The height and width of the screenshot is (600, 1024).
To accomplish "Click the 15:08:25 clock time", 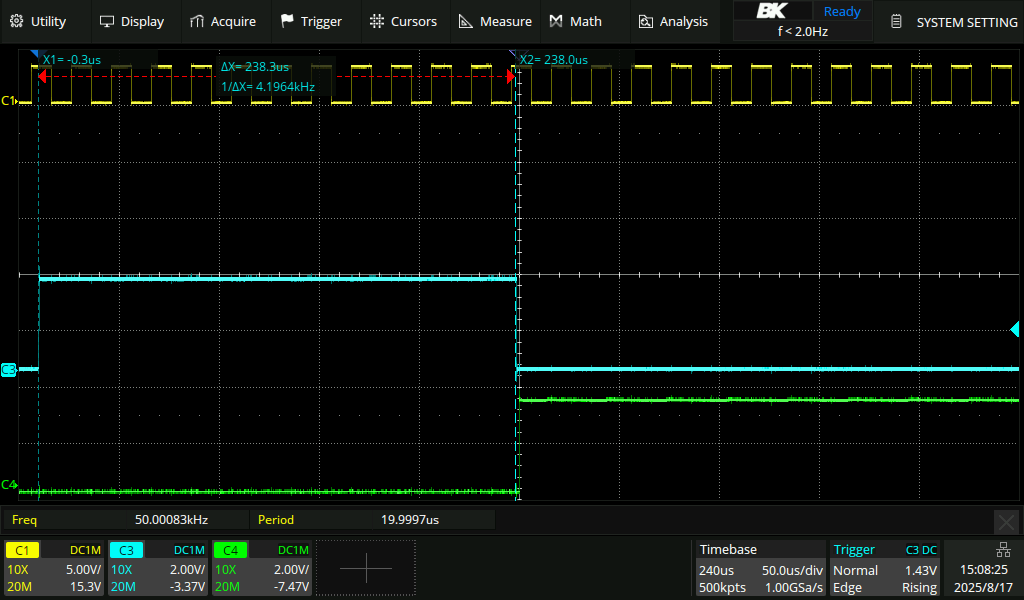I will [984, 569].
